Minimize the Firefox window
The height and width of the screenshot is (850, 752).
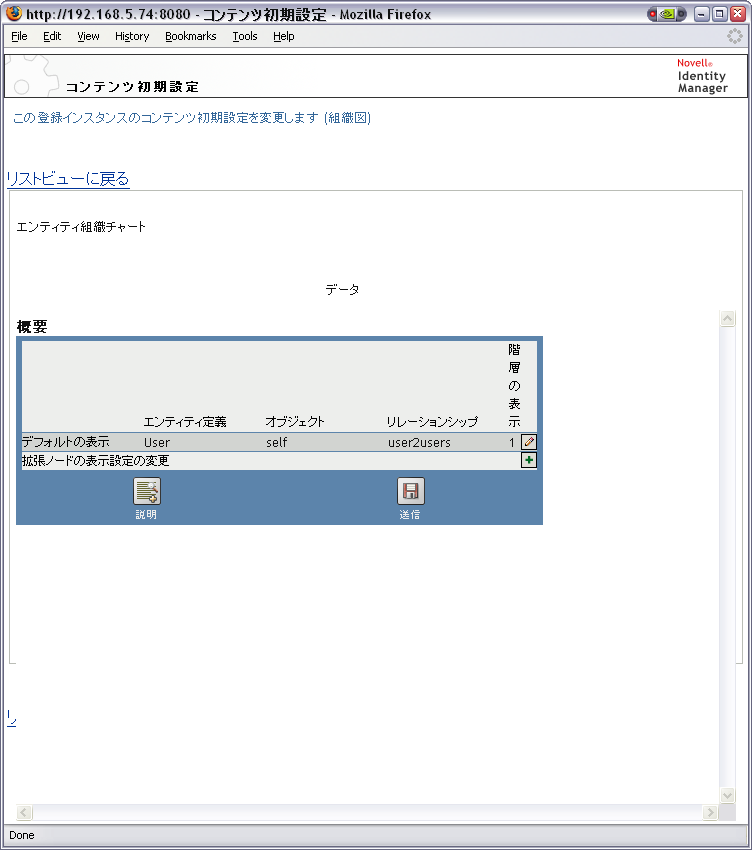point(702,14)
